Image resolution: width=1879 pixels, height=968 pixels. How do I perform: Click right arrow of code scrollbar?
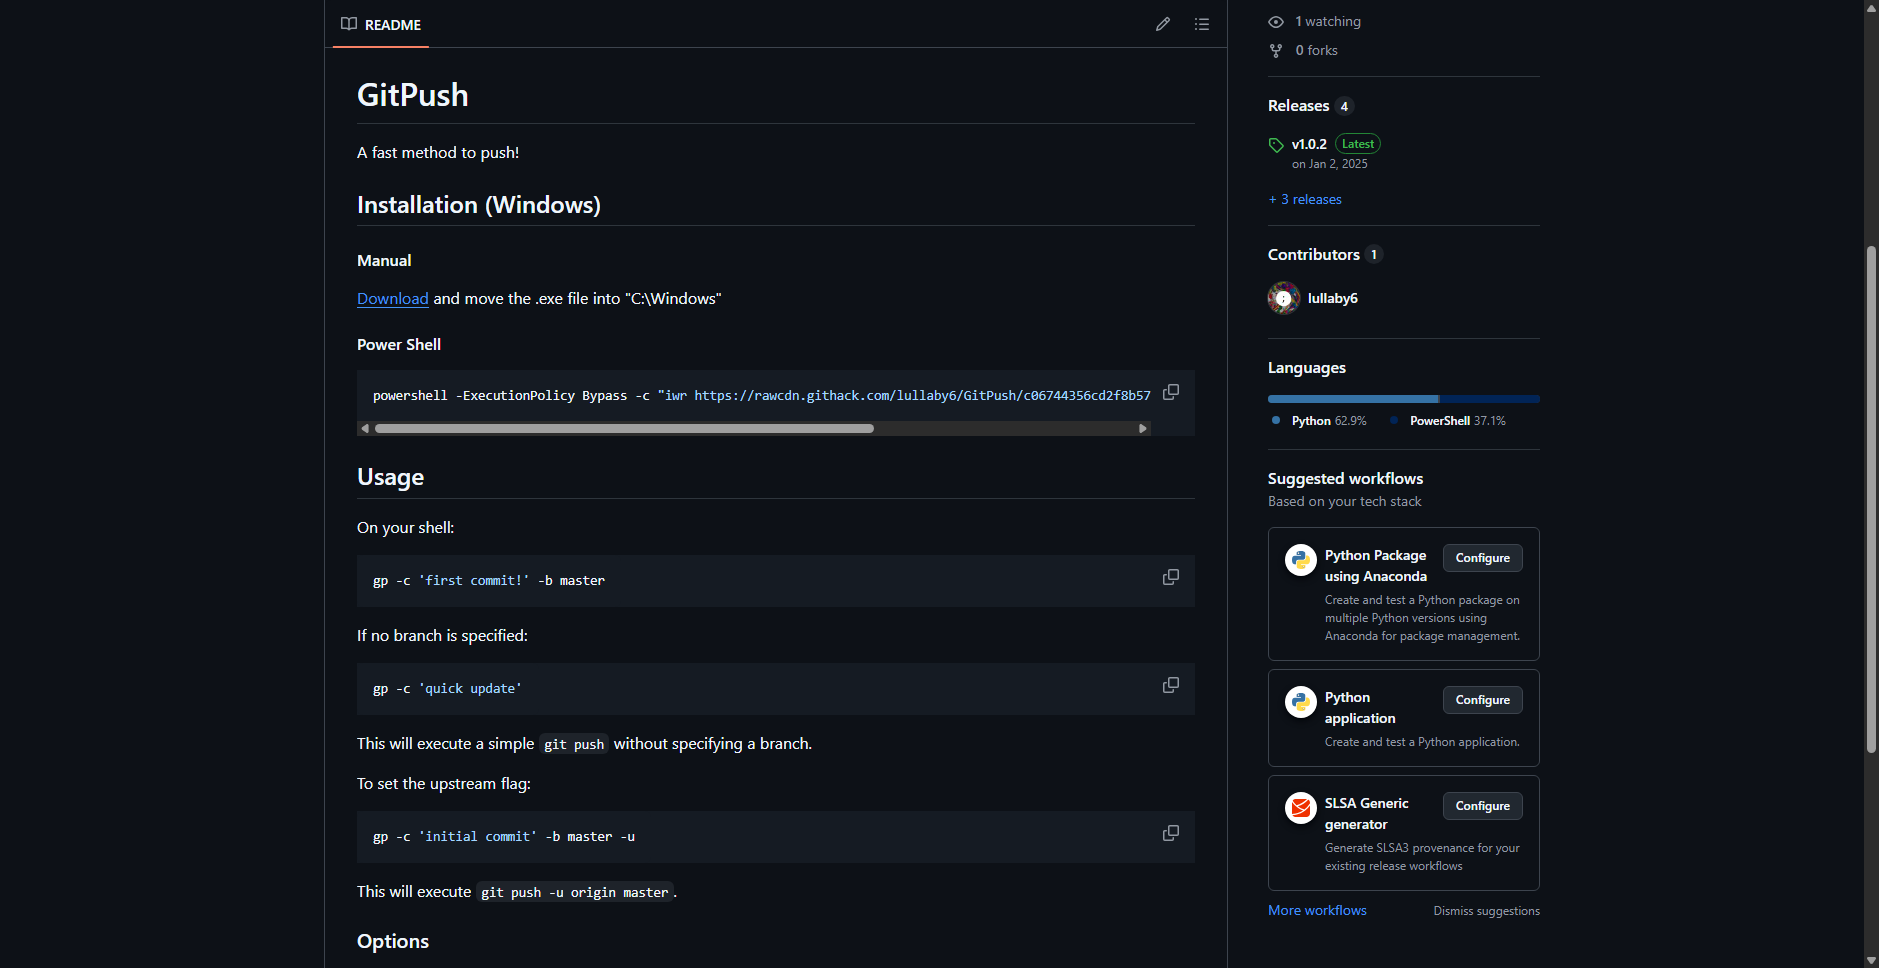click(1143, 428)
